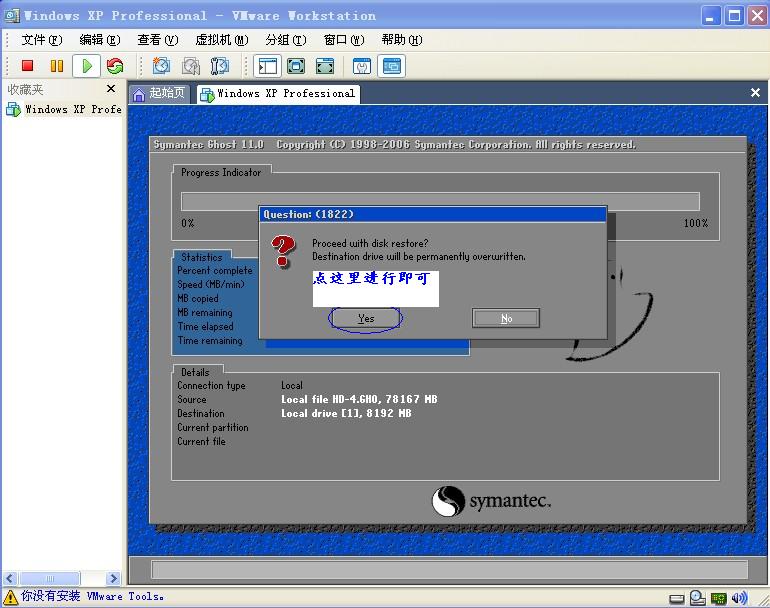This screenshot has width=770, height=608.
Task: Click the network adapter status icon
Action: tap(718, 597)
